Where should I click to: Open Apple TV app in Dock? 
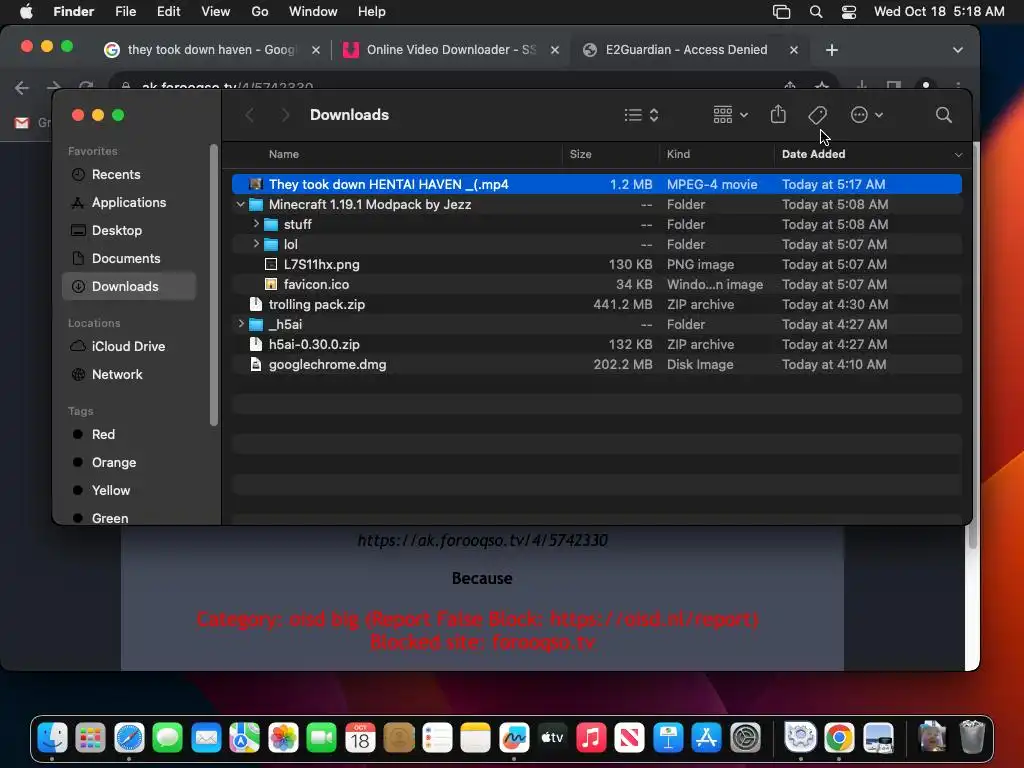coord(552,738)
